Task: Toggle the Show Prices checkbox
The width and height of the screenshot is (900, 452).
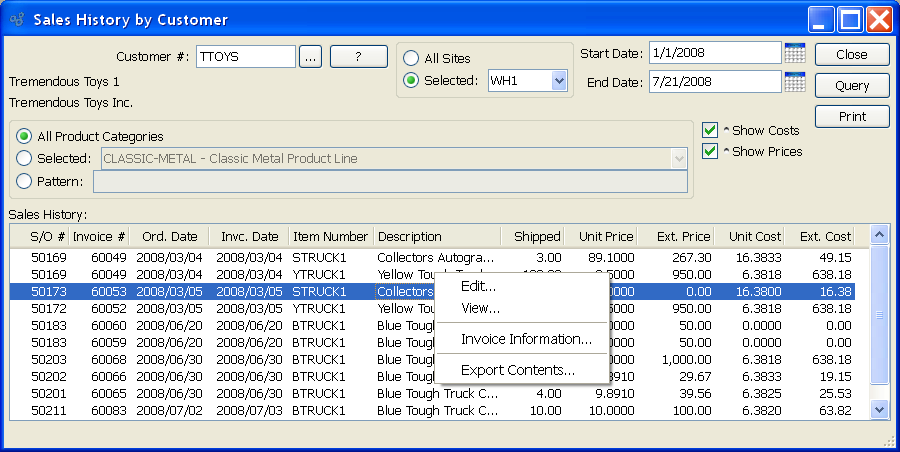Action: click(x=710, y=151)
